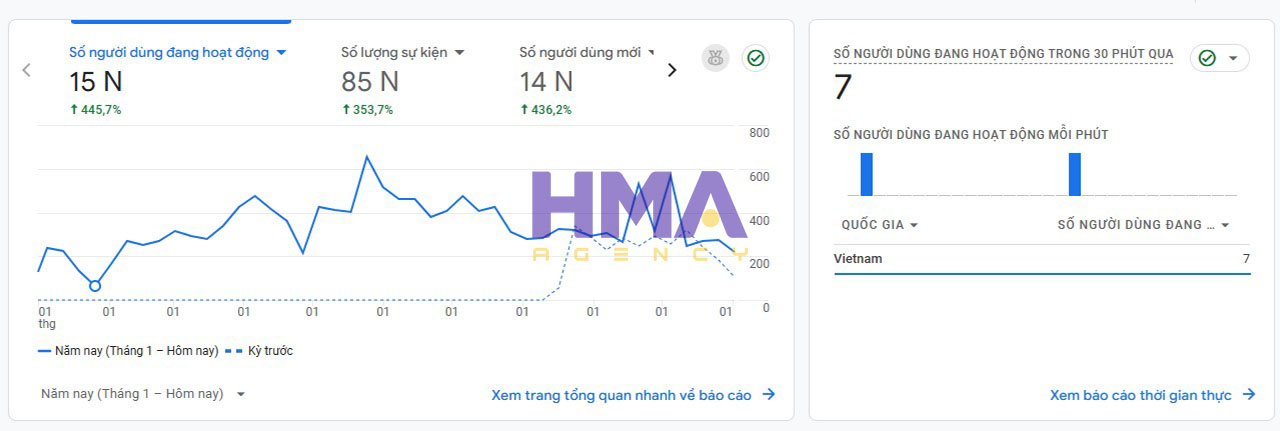Expand the 'Số lượng sự kiện' dropdown arrow
The width and height of the screenshot is (1280, 431).
coord(459,52)
